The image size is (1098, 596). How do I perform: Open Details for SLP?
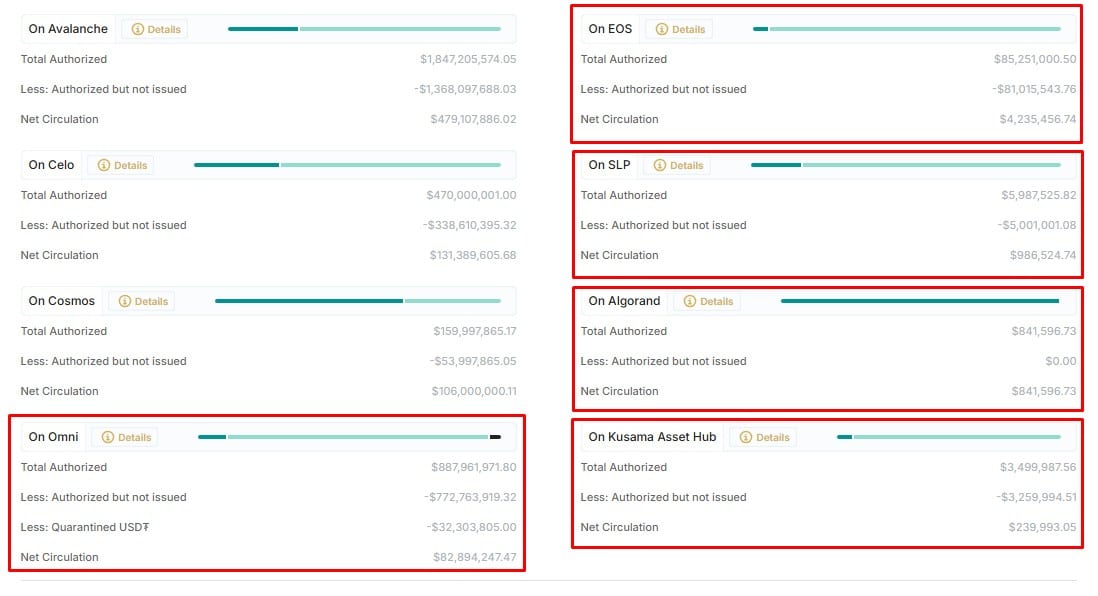point(677,165)
